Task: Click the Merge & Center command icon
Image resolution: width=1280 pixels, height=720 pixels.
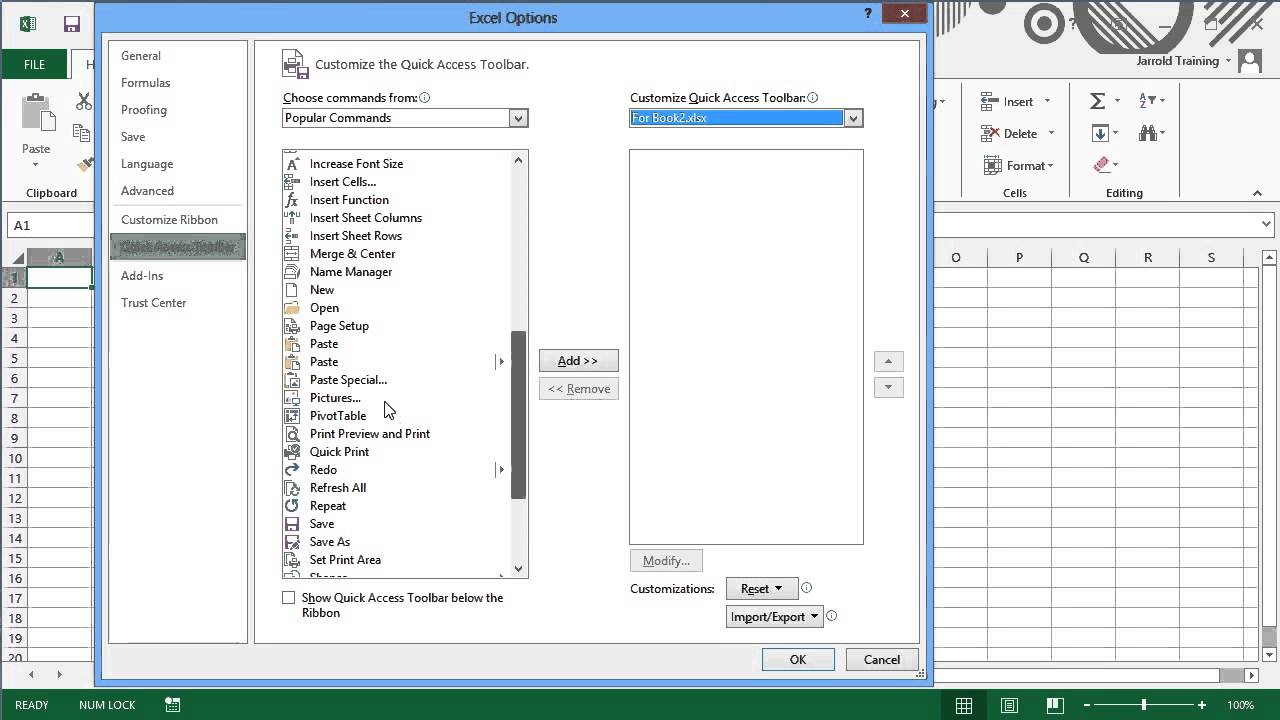Action: coord(292,254)
